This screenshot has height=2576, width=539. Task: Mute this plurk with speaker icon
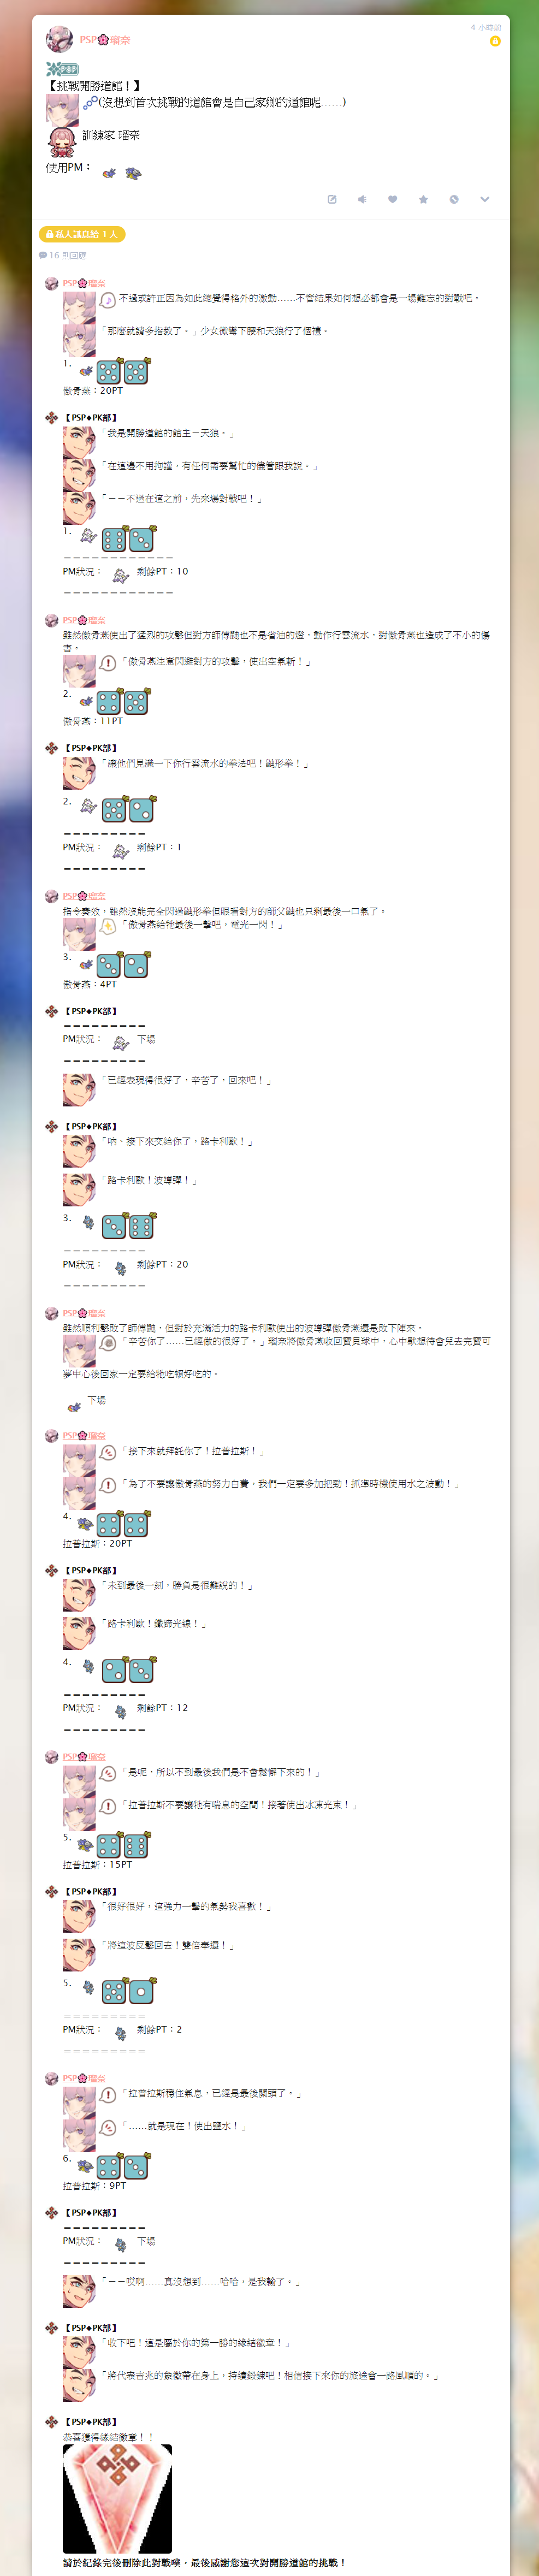[362, 199]
